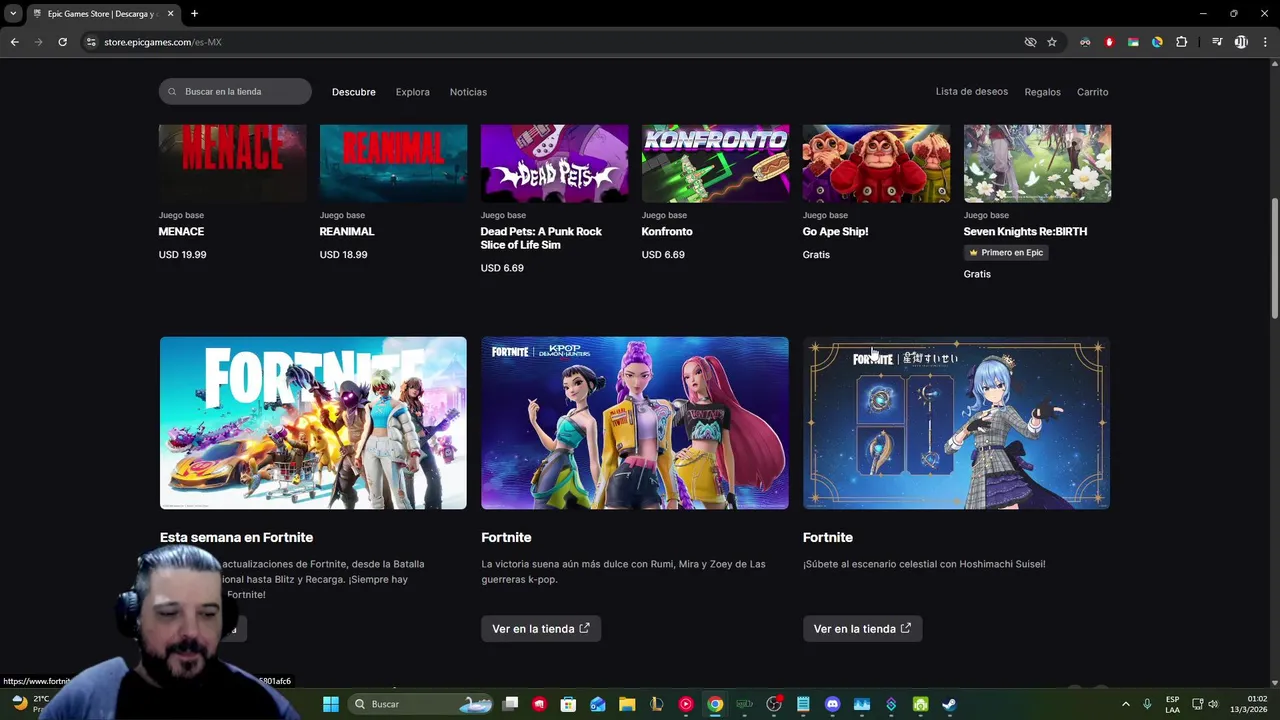Viewport: 1280px width, 720px height.
Task: Click the vertical page scrollbar thumb
Action: pyautogui.click(x=1274, y=258)
